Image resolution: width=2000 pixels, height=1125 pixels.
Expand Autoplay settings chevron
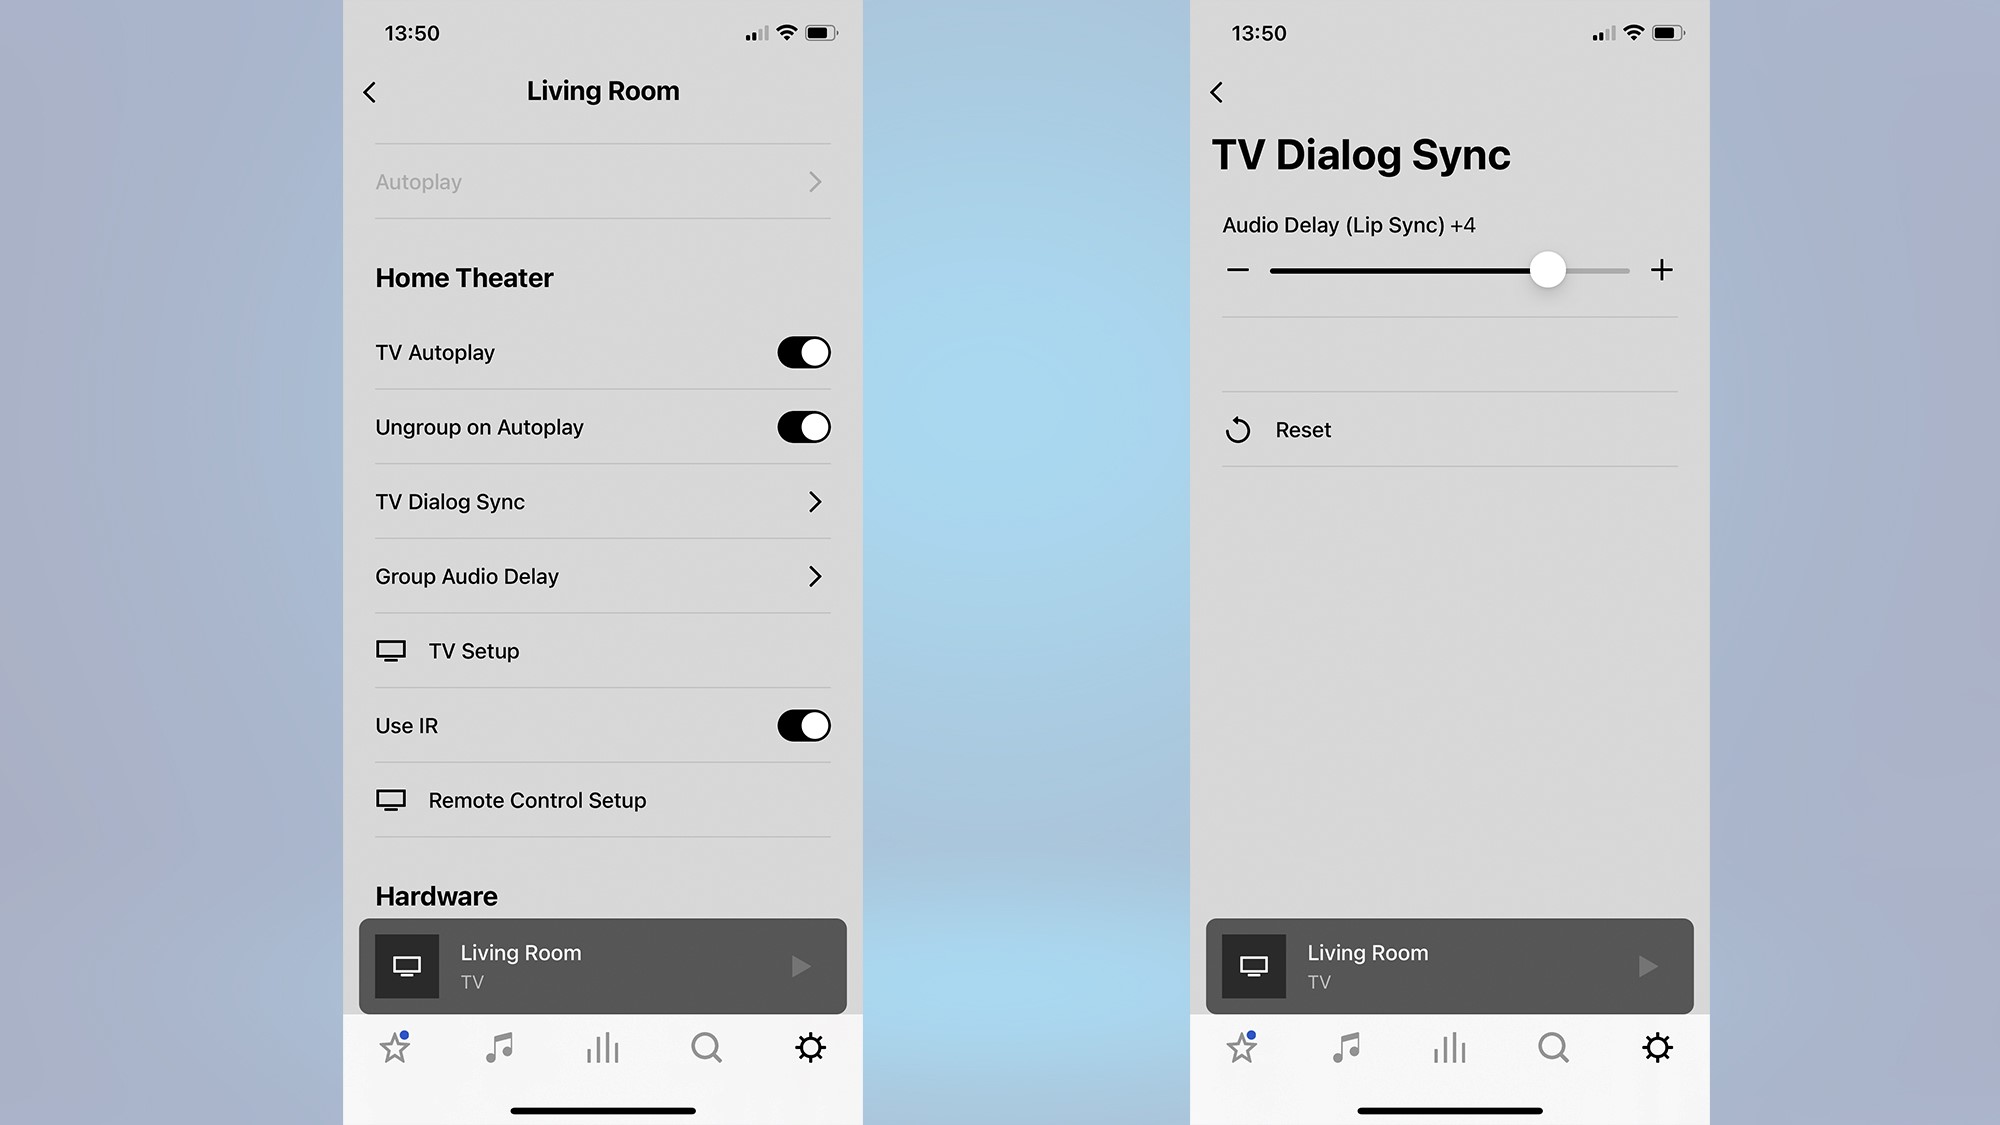(815, 180)
